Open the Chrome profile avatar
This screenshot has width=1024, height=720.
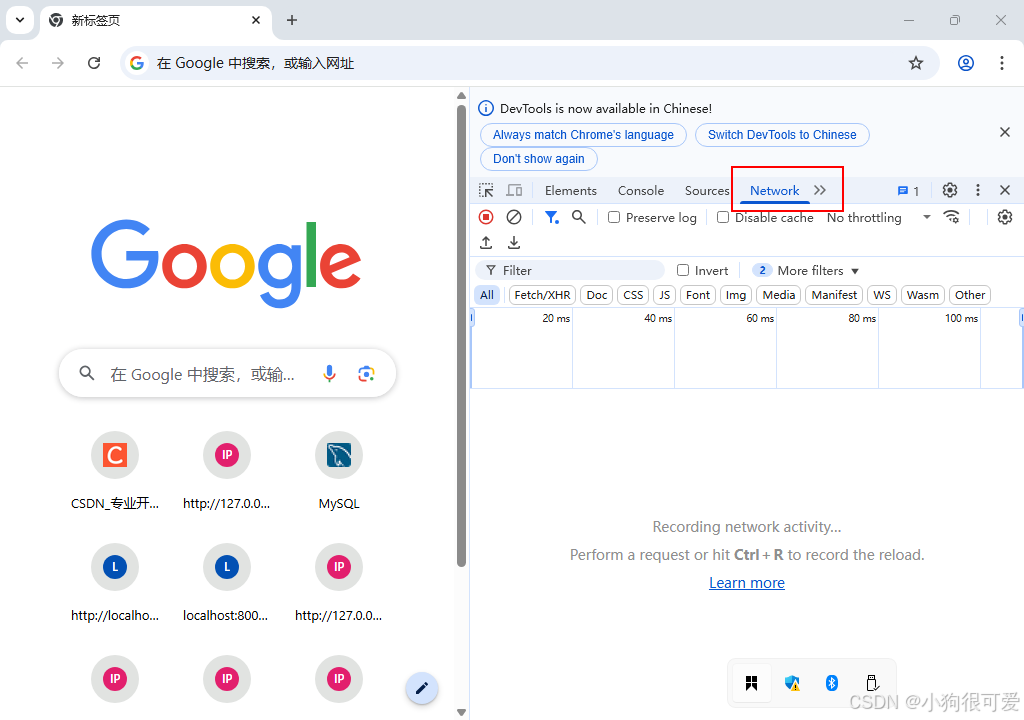pos(966,63)
